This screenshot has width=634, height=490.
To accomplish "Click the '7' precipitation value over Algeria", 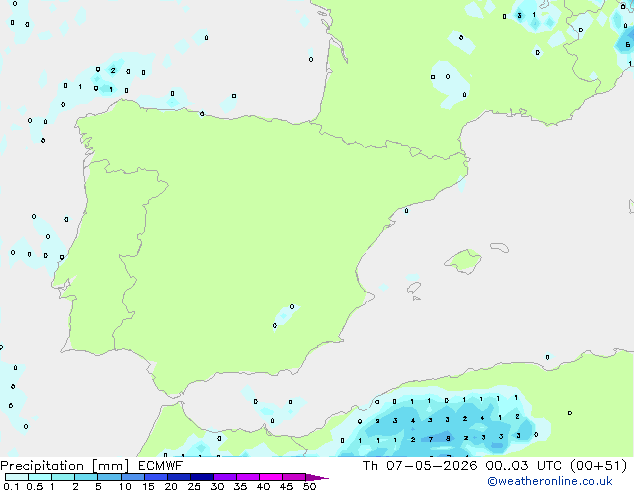I will [431, 439].
